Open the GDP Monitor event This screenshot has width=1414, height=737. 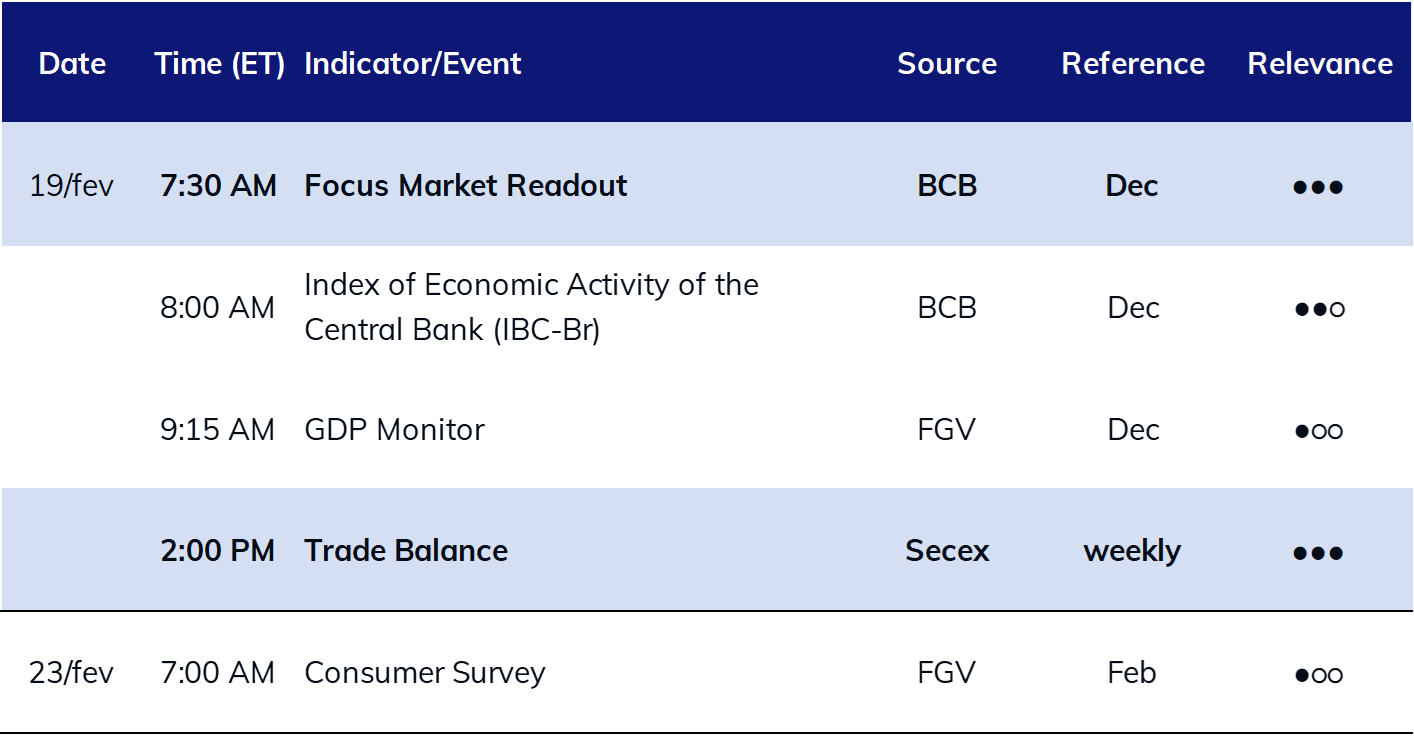click(394, 430)
